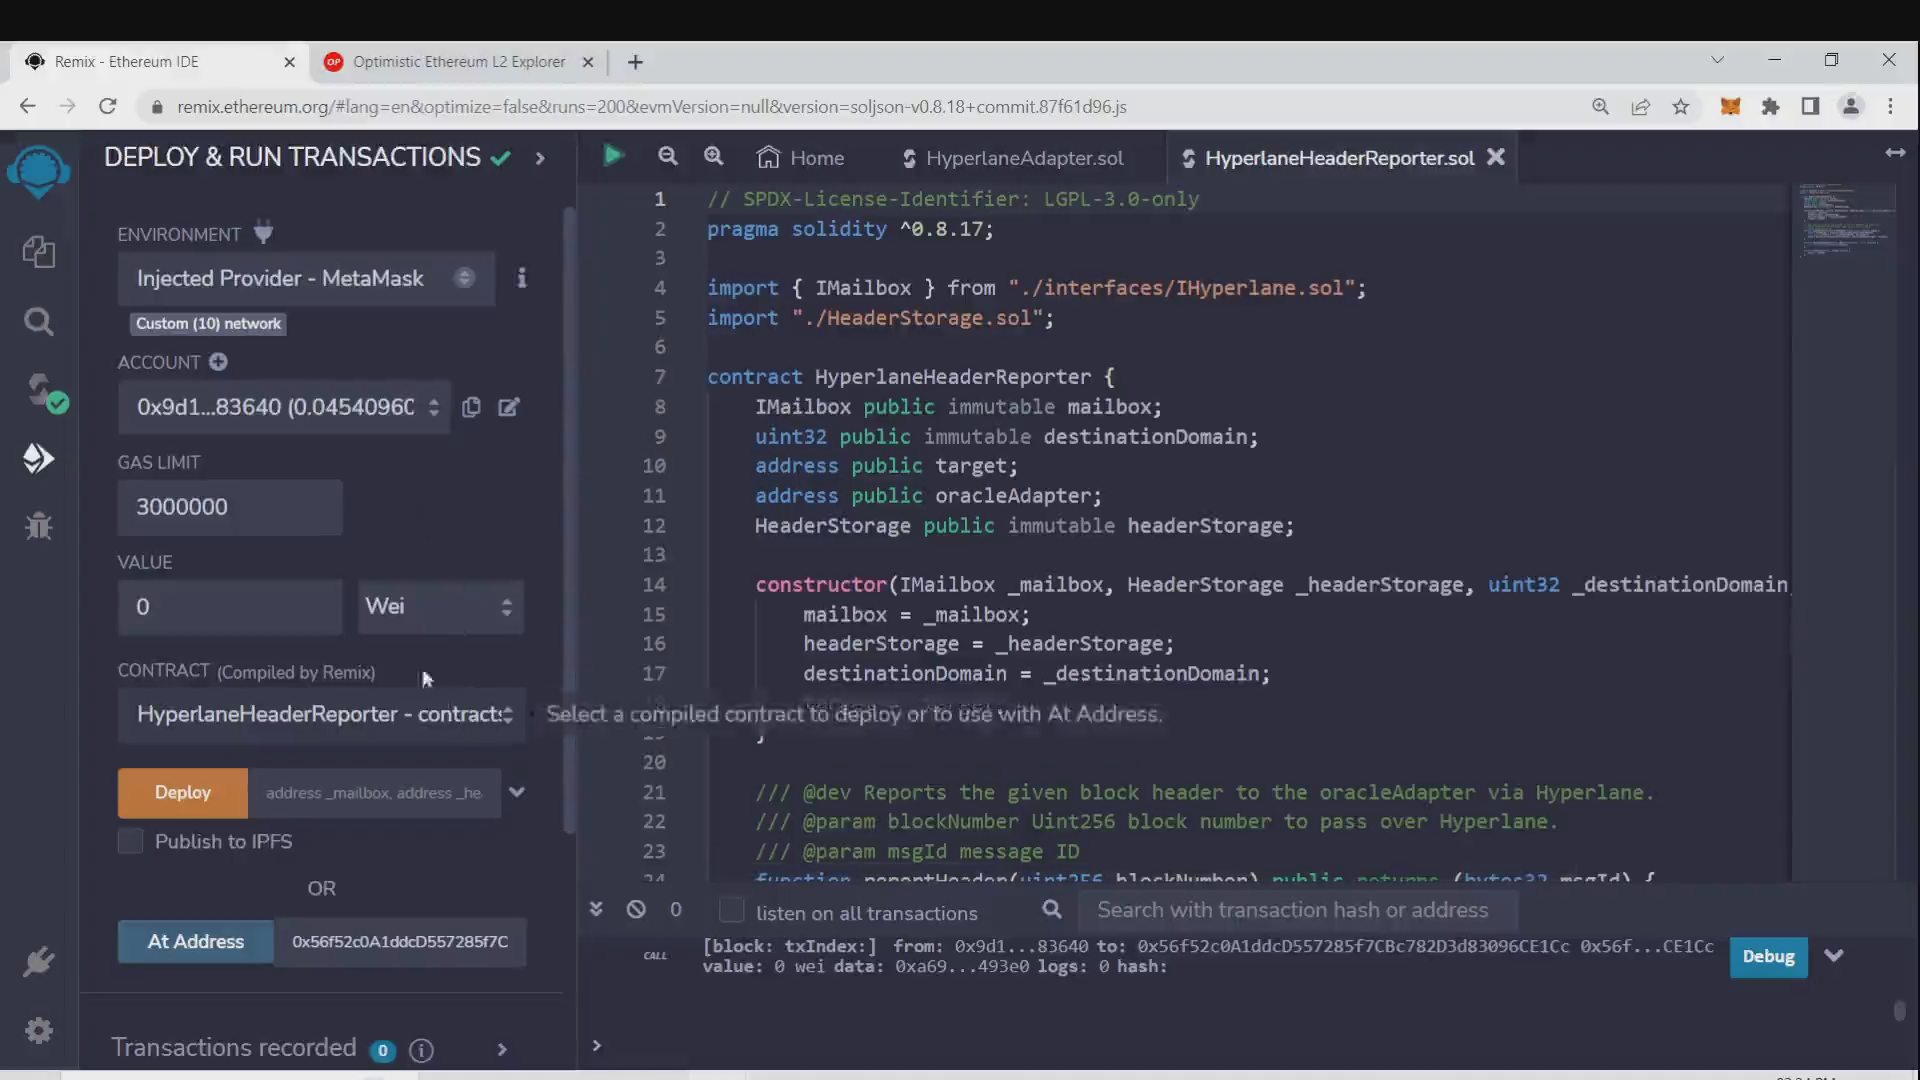Reload the browser page

point(108,106)
